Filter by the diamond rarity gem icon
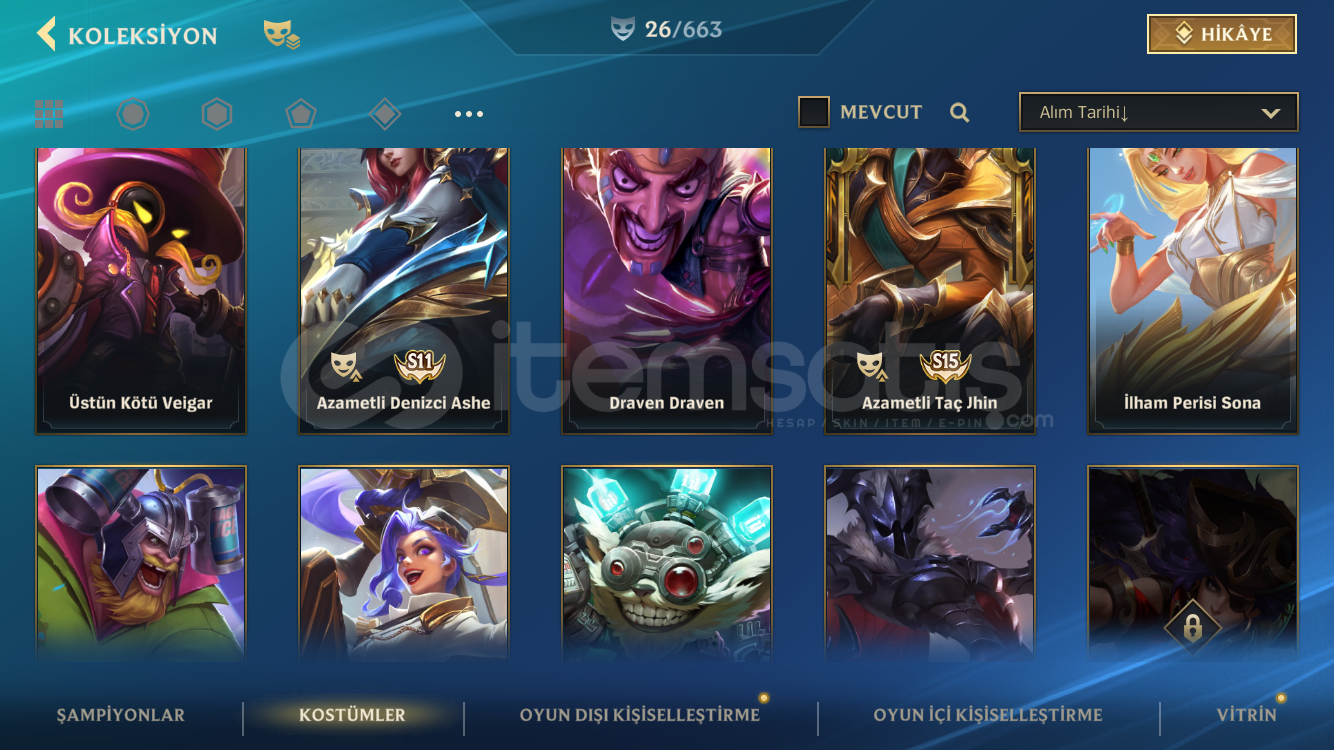 pos(385,114)
